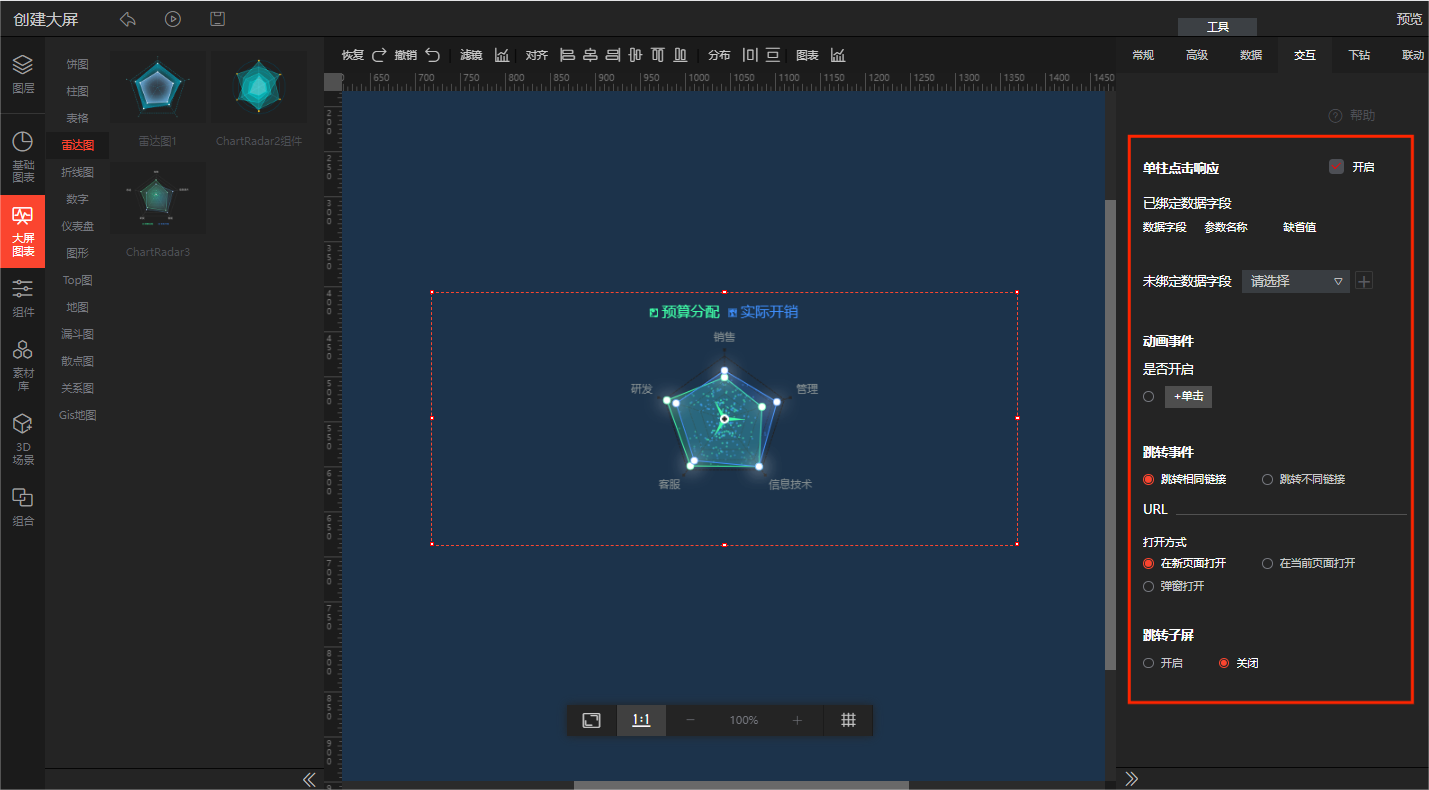Enable 跳转子屏 with 开启 radio
This screenshot has width=1429, height=790.
[x=1149, y=663]
